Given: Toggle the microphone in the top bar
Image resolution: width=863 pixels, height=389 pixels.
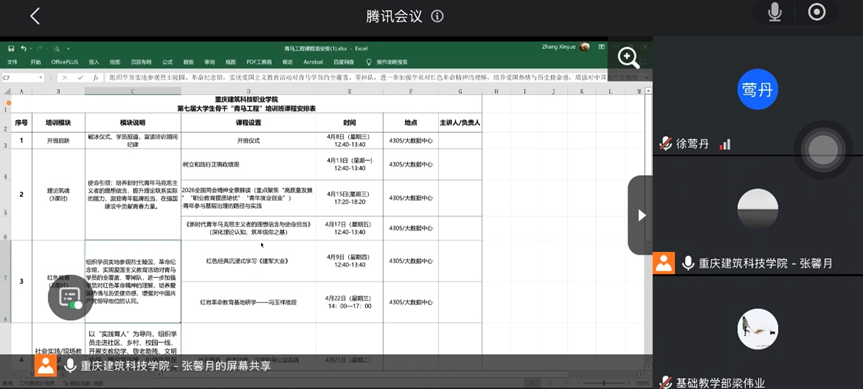Looking at the screenshot, I should coord(775,12).
